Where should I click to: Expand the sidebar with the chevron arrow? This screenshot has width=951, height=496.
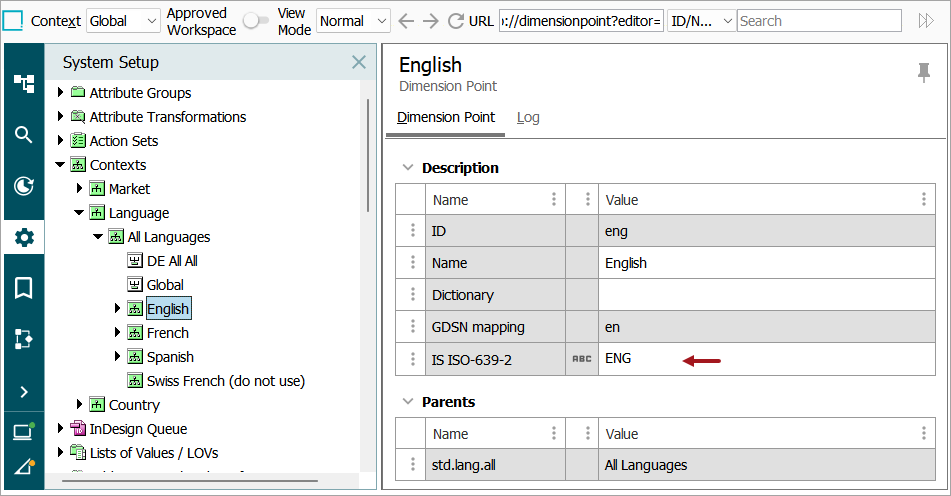[24, 392]
